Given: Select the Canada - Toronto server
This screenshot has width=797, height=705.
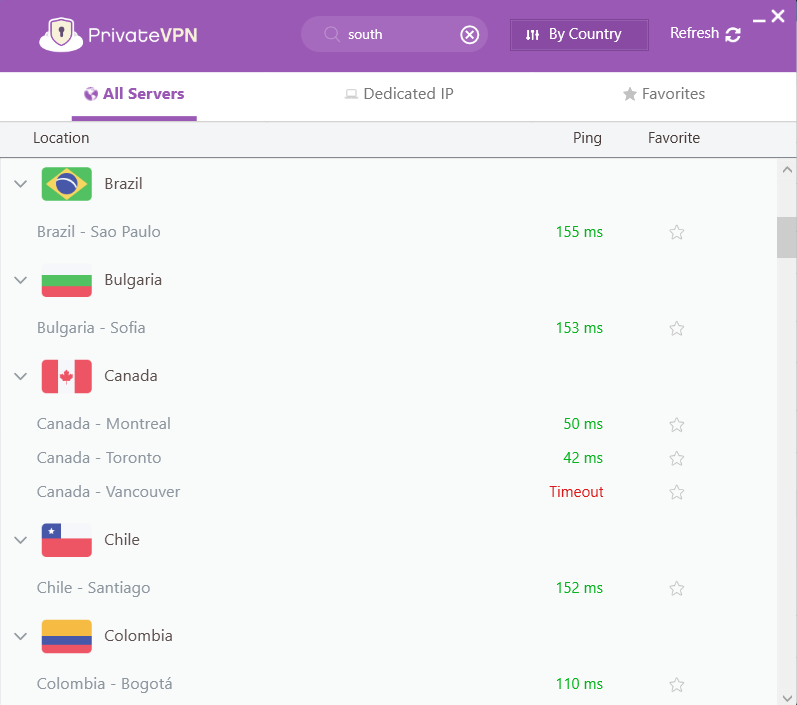Looking at the screenshot, I should [x=99, y=458].
